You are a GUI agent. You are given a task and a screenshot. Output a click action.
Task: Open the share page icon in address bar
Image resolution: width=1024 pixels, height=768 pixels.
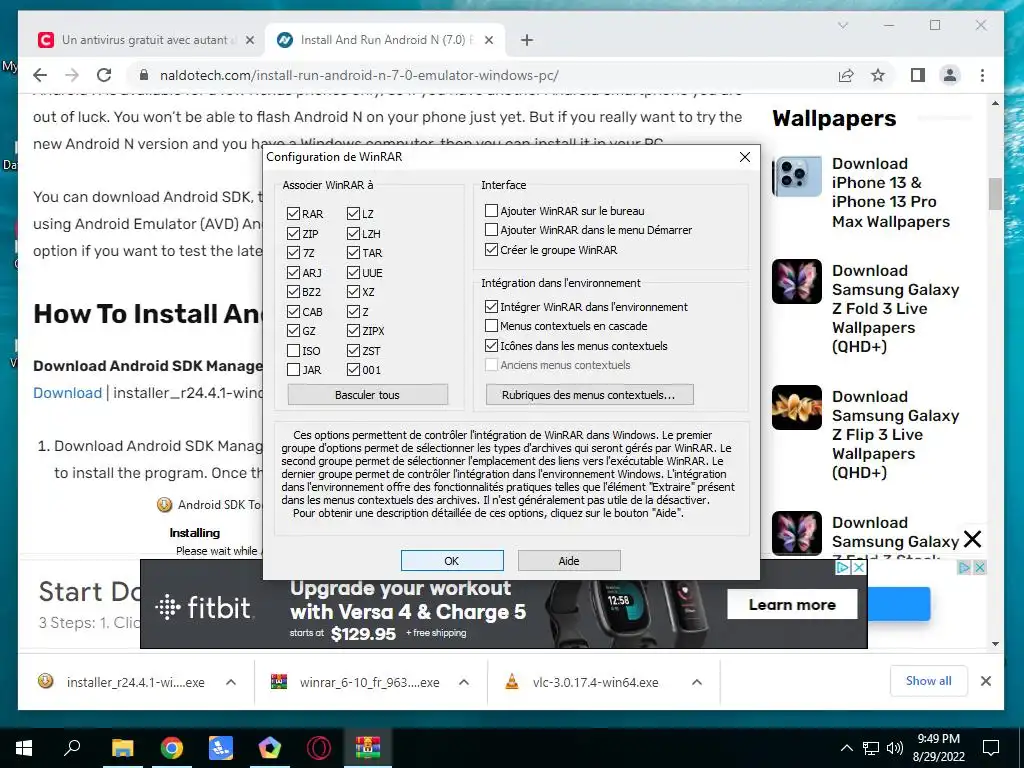[846, 75]
